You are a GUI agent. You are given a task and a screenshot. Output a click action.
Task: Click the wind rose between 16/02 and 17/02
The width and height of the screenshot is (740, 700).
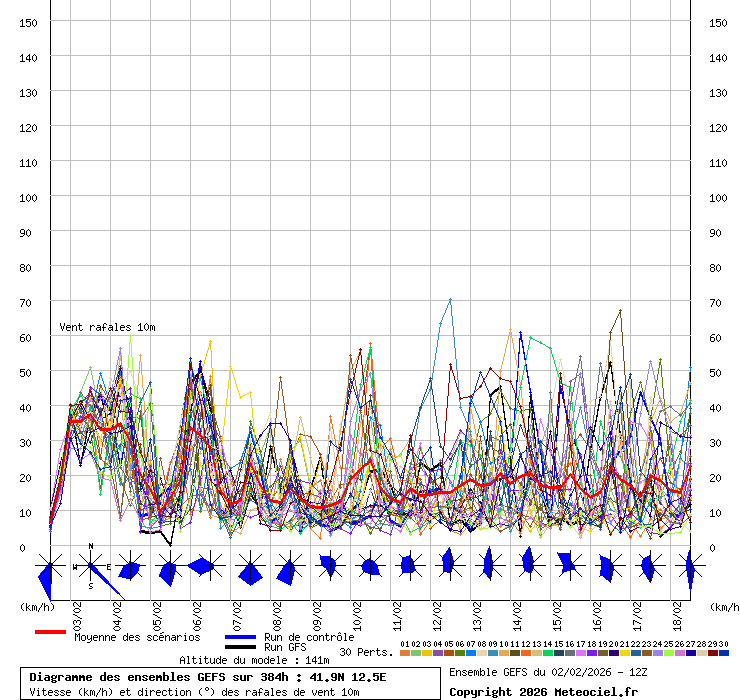point(608,567)
